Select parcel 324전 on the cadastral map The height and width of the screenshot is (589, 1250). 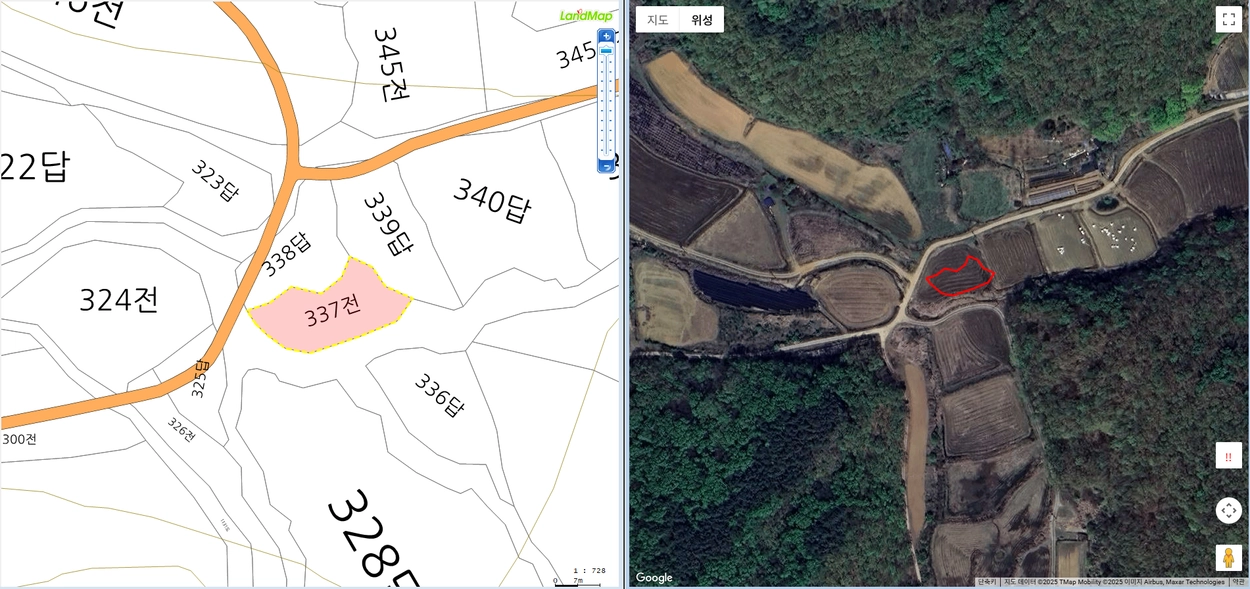pos(118,300)
